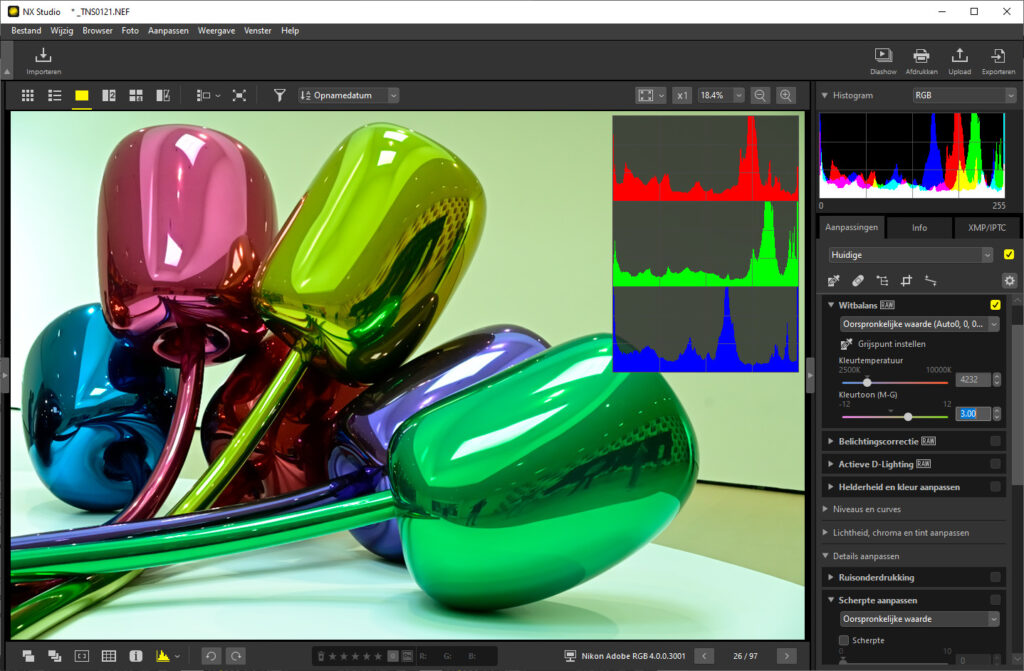
Task: Open the Opnamedatum sort dropdown
Action: click(349, 95)
